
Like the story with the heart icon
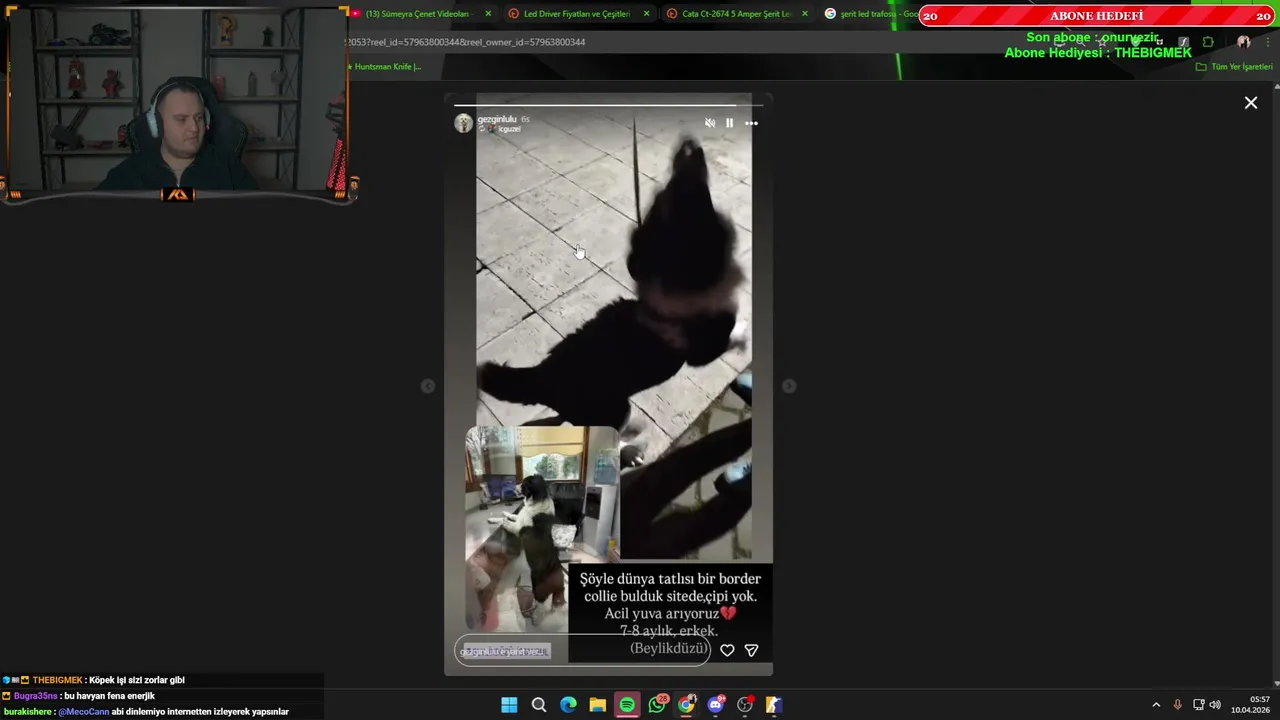727,650
